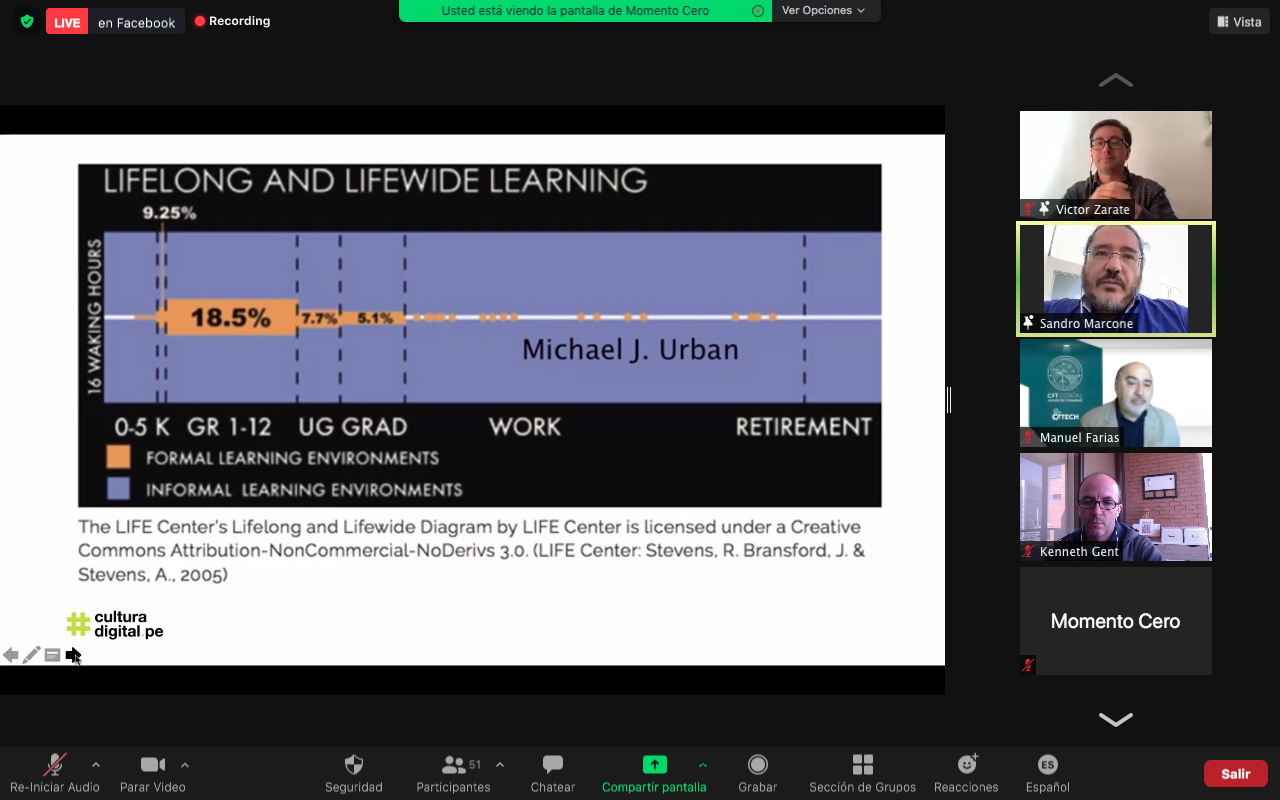Expand share screen options caret
The height and width of the screenshot is (800, 1280).
click(703, 765)
